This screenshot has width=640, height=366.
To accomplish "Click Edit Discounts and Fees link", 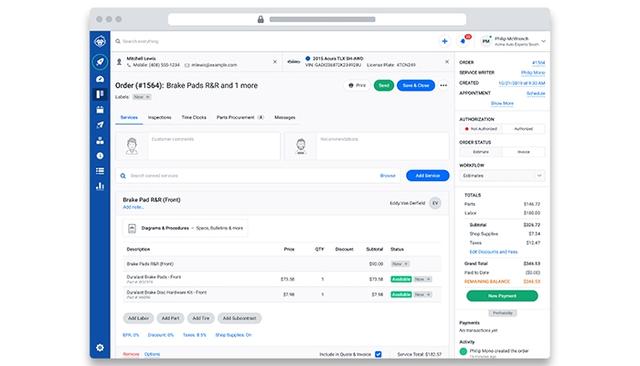I will pos(493,252).
